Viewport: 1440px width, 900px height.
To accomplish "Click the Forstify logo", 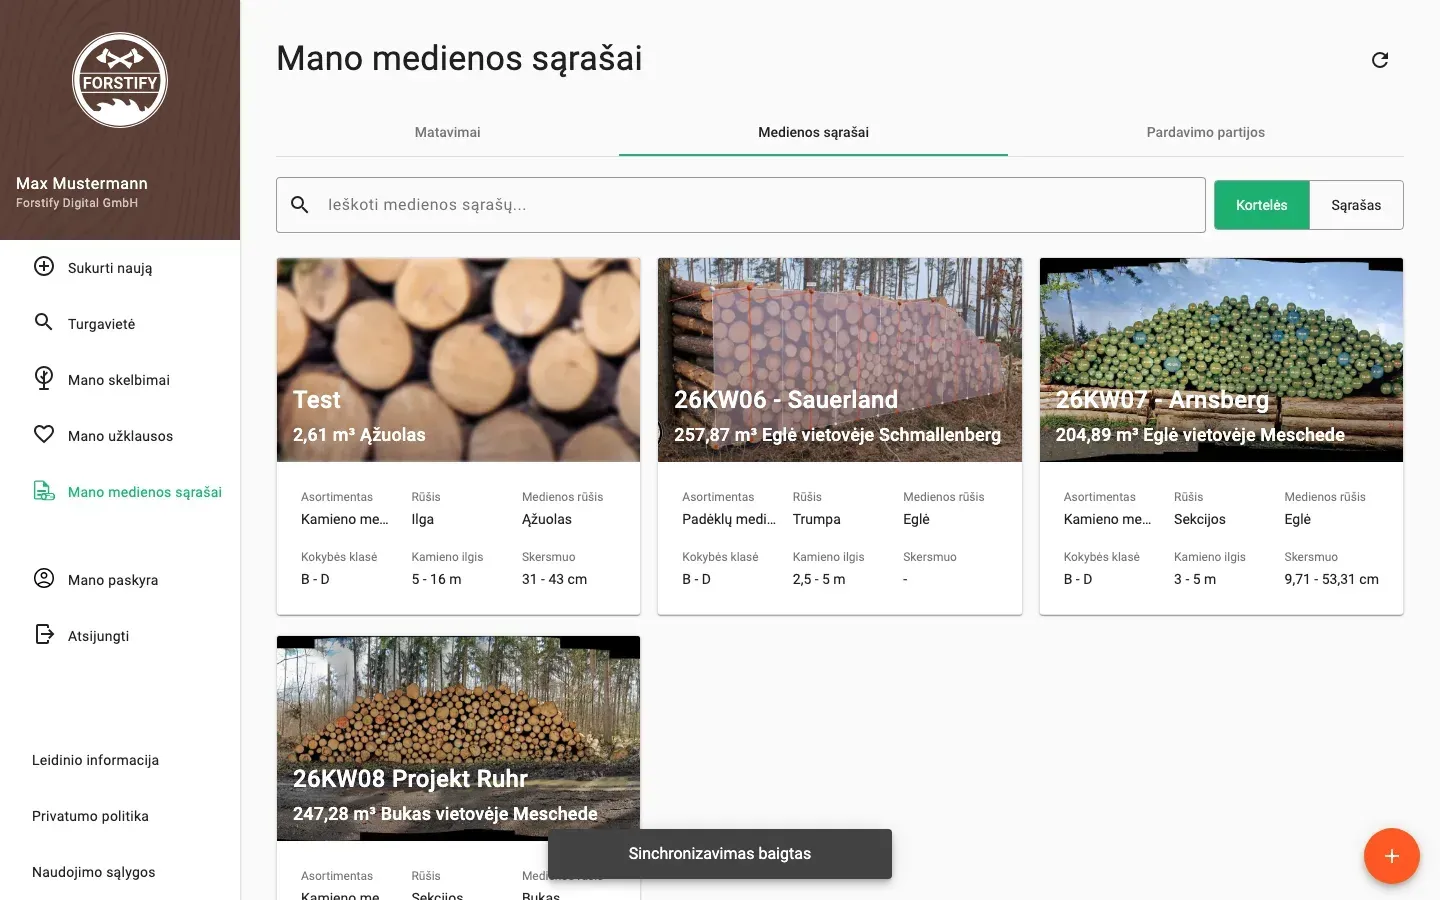I will coord(120,80).
